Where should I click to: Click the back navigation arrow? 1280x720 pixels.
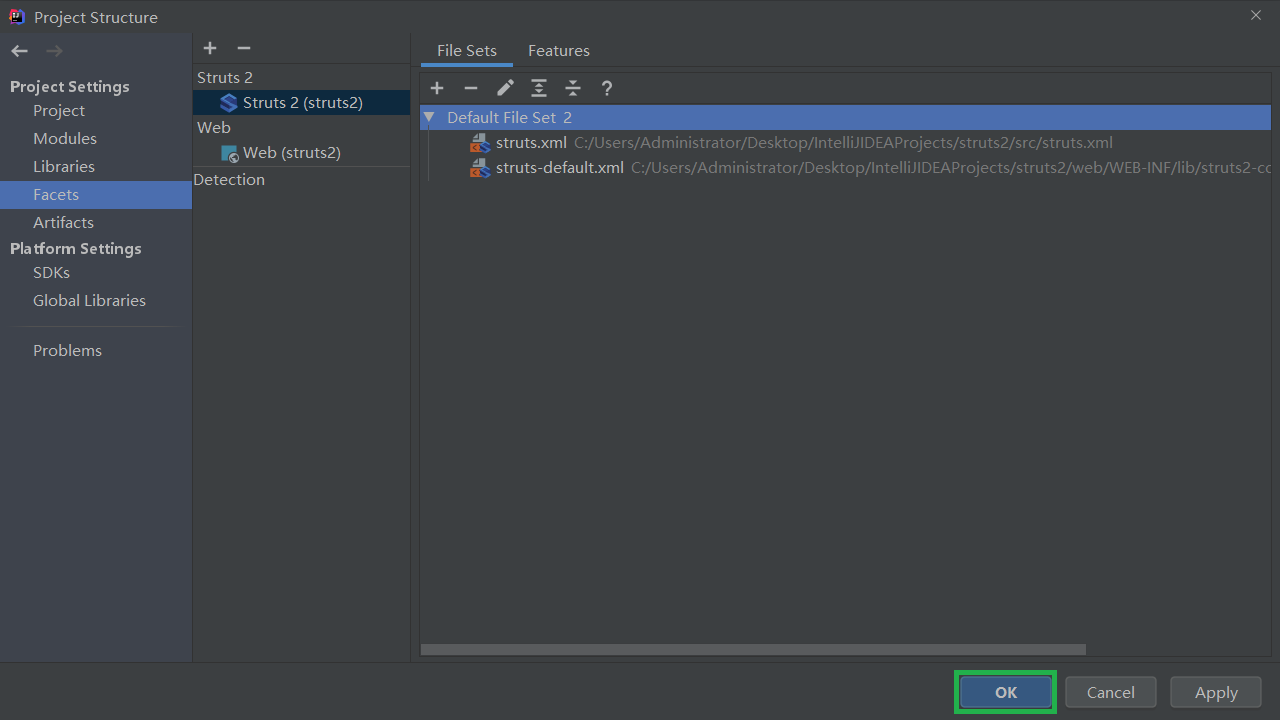tap(20, 51)
